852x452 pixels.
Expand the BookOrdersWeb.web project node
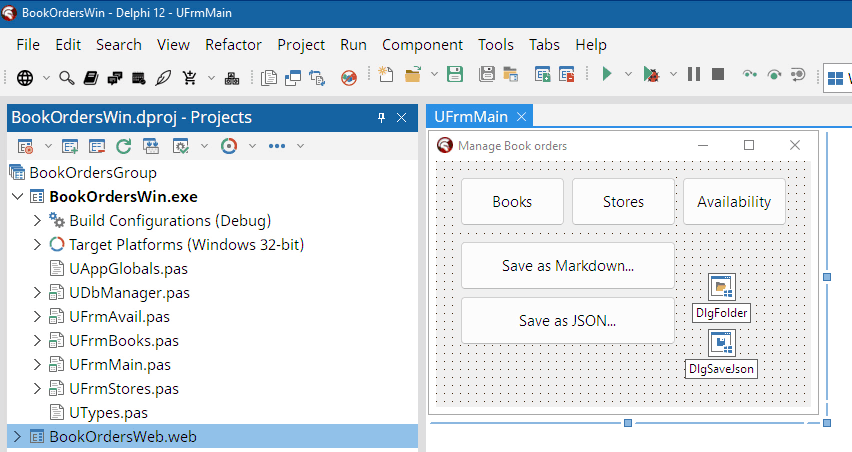click(17, 436)
